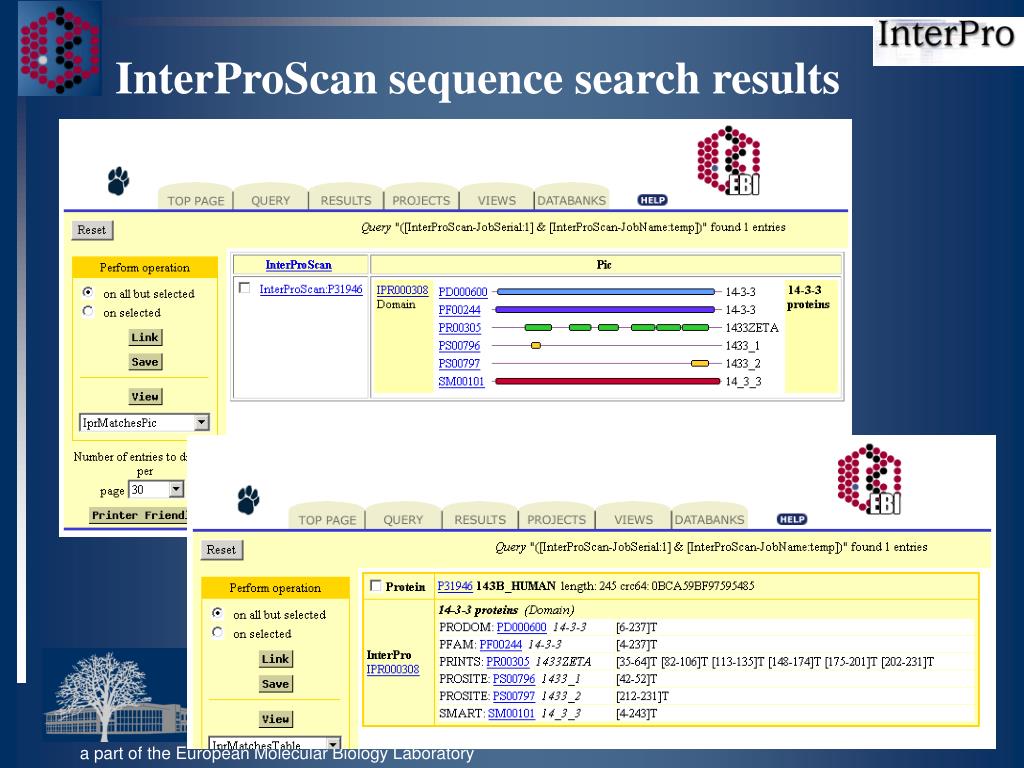Click the red SM00101 match bar
This screenshot has height=768, width=1024.
point(607,381)
